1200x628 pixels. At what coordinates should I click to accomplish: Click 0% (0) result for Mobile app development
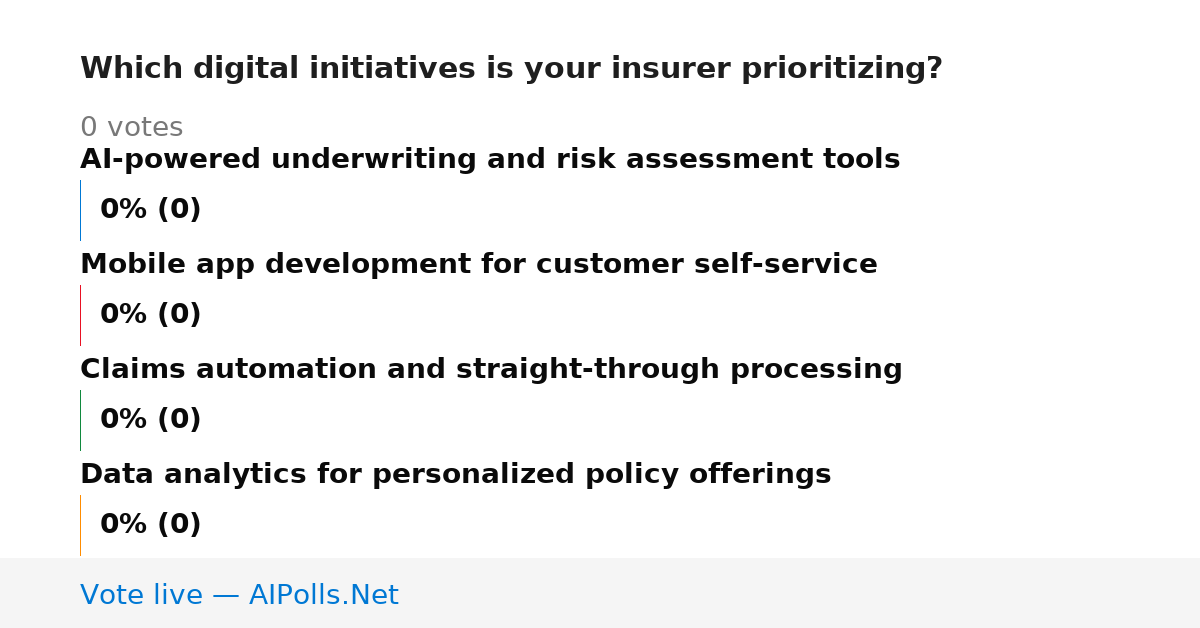point(151,315)
